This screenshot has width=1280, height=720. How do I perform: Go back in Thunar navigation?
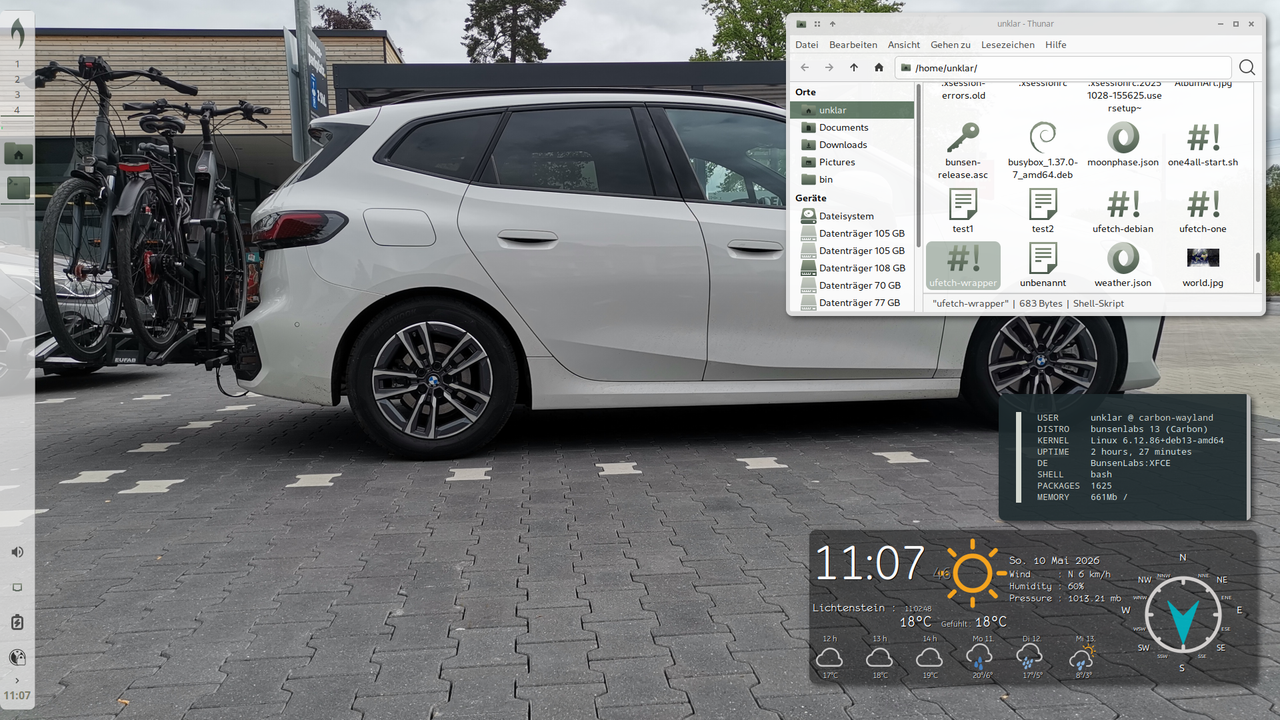pos(805,67)
